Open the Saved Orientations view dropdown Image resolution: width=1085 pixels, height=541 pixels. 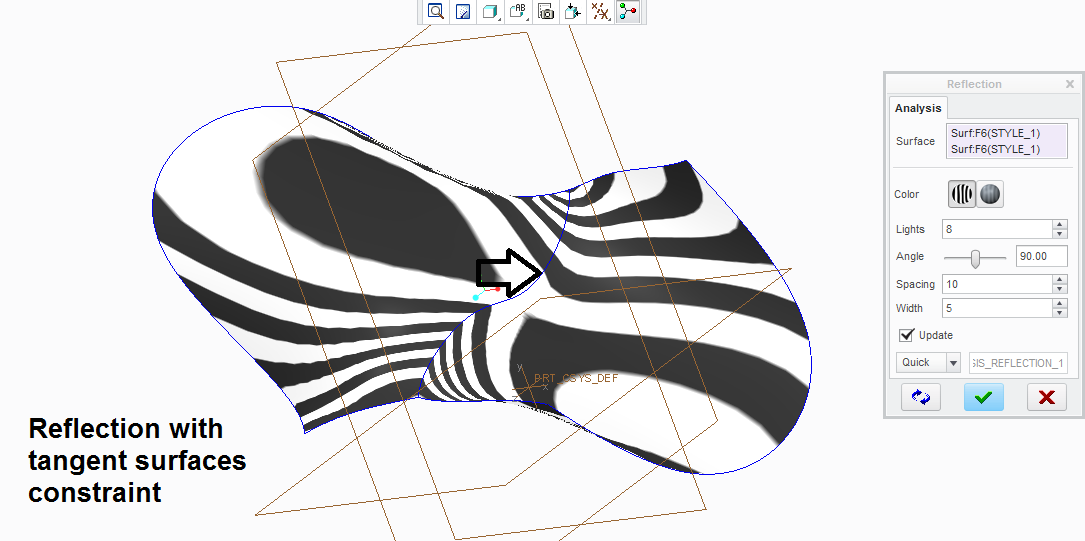pyautogui.click(x=518, y=11)
